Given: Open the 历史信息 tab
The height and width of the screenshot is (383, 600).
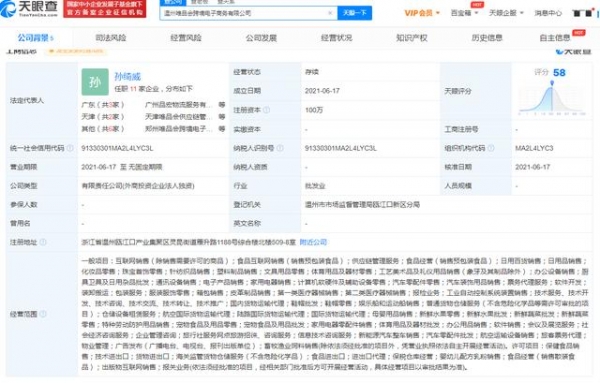Looking at the screenshot, I should [487, 38].
